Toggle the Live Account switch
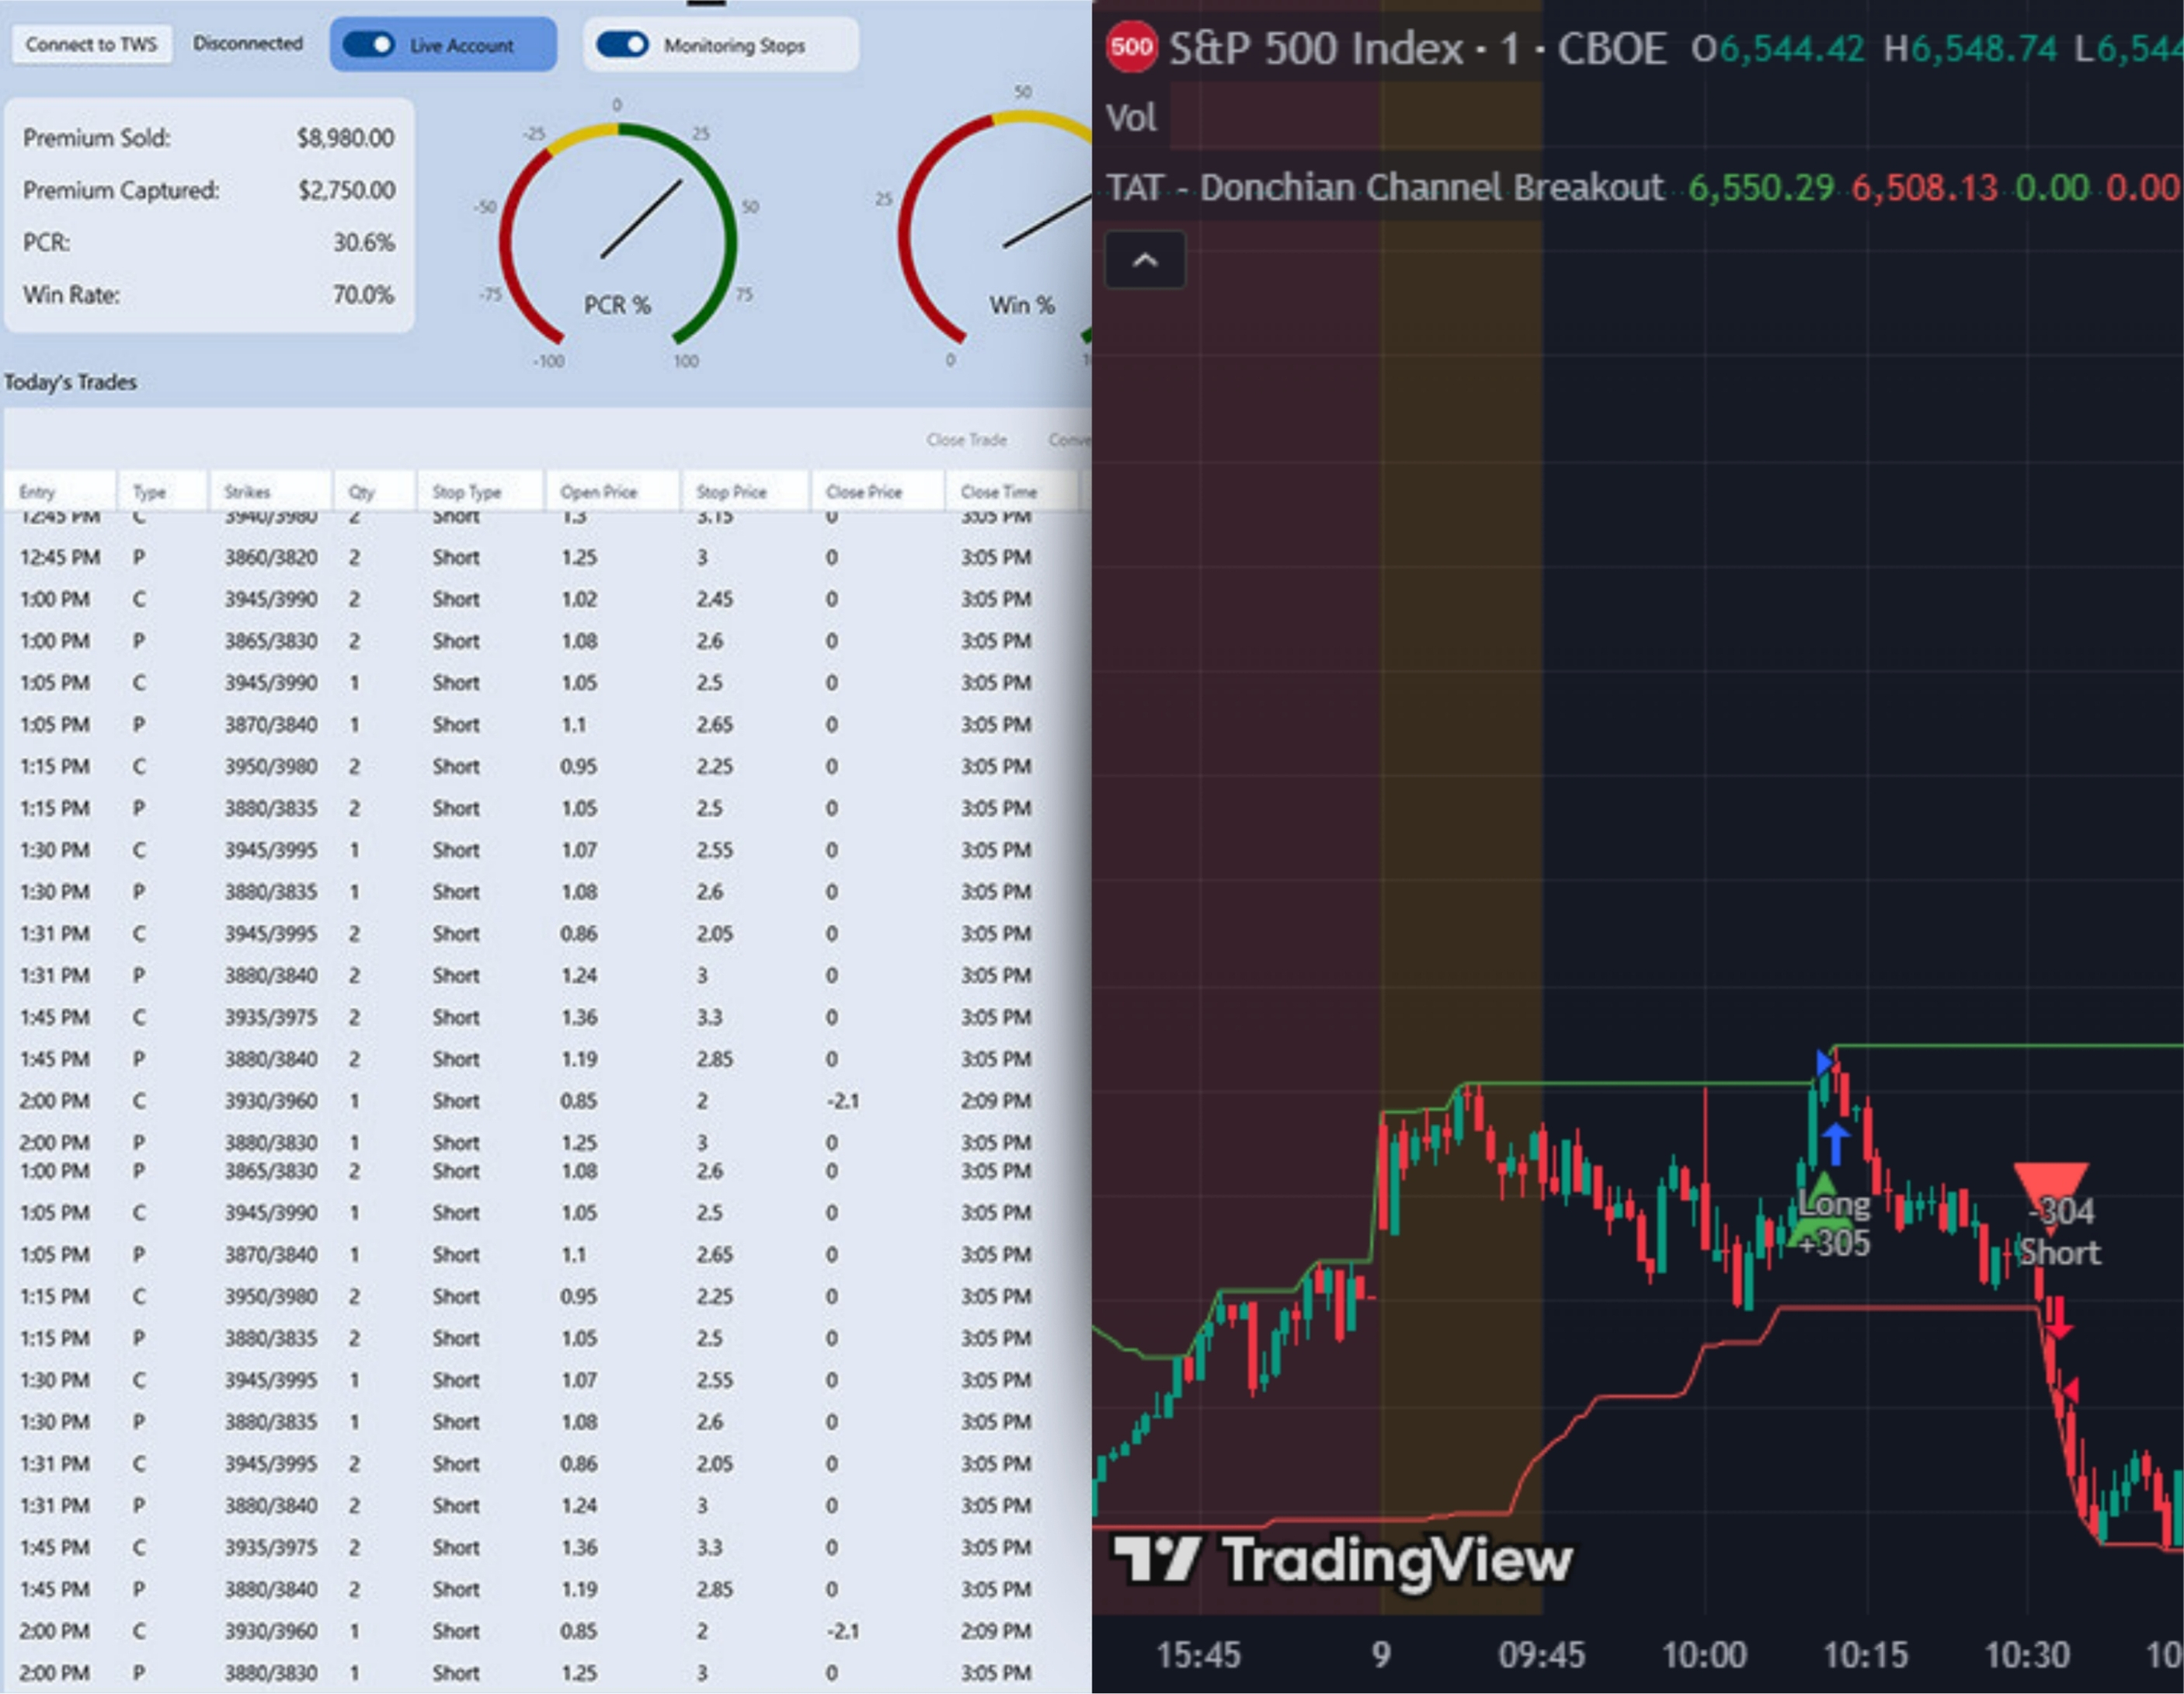 [369, 45]
